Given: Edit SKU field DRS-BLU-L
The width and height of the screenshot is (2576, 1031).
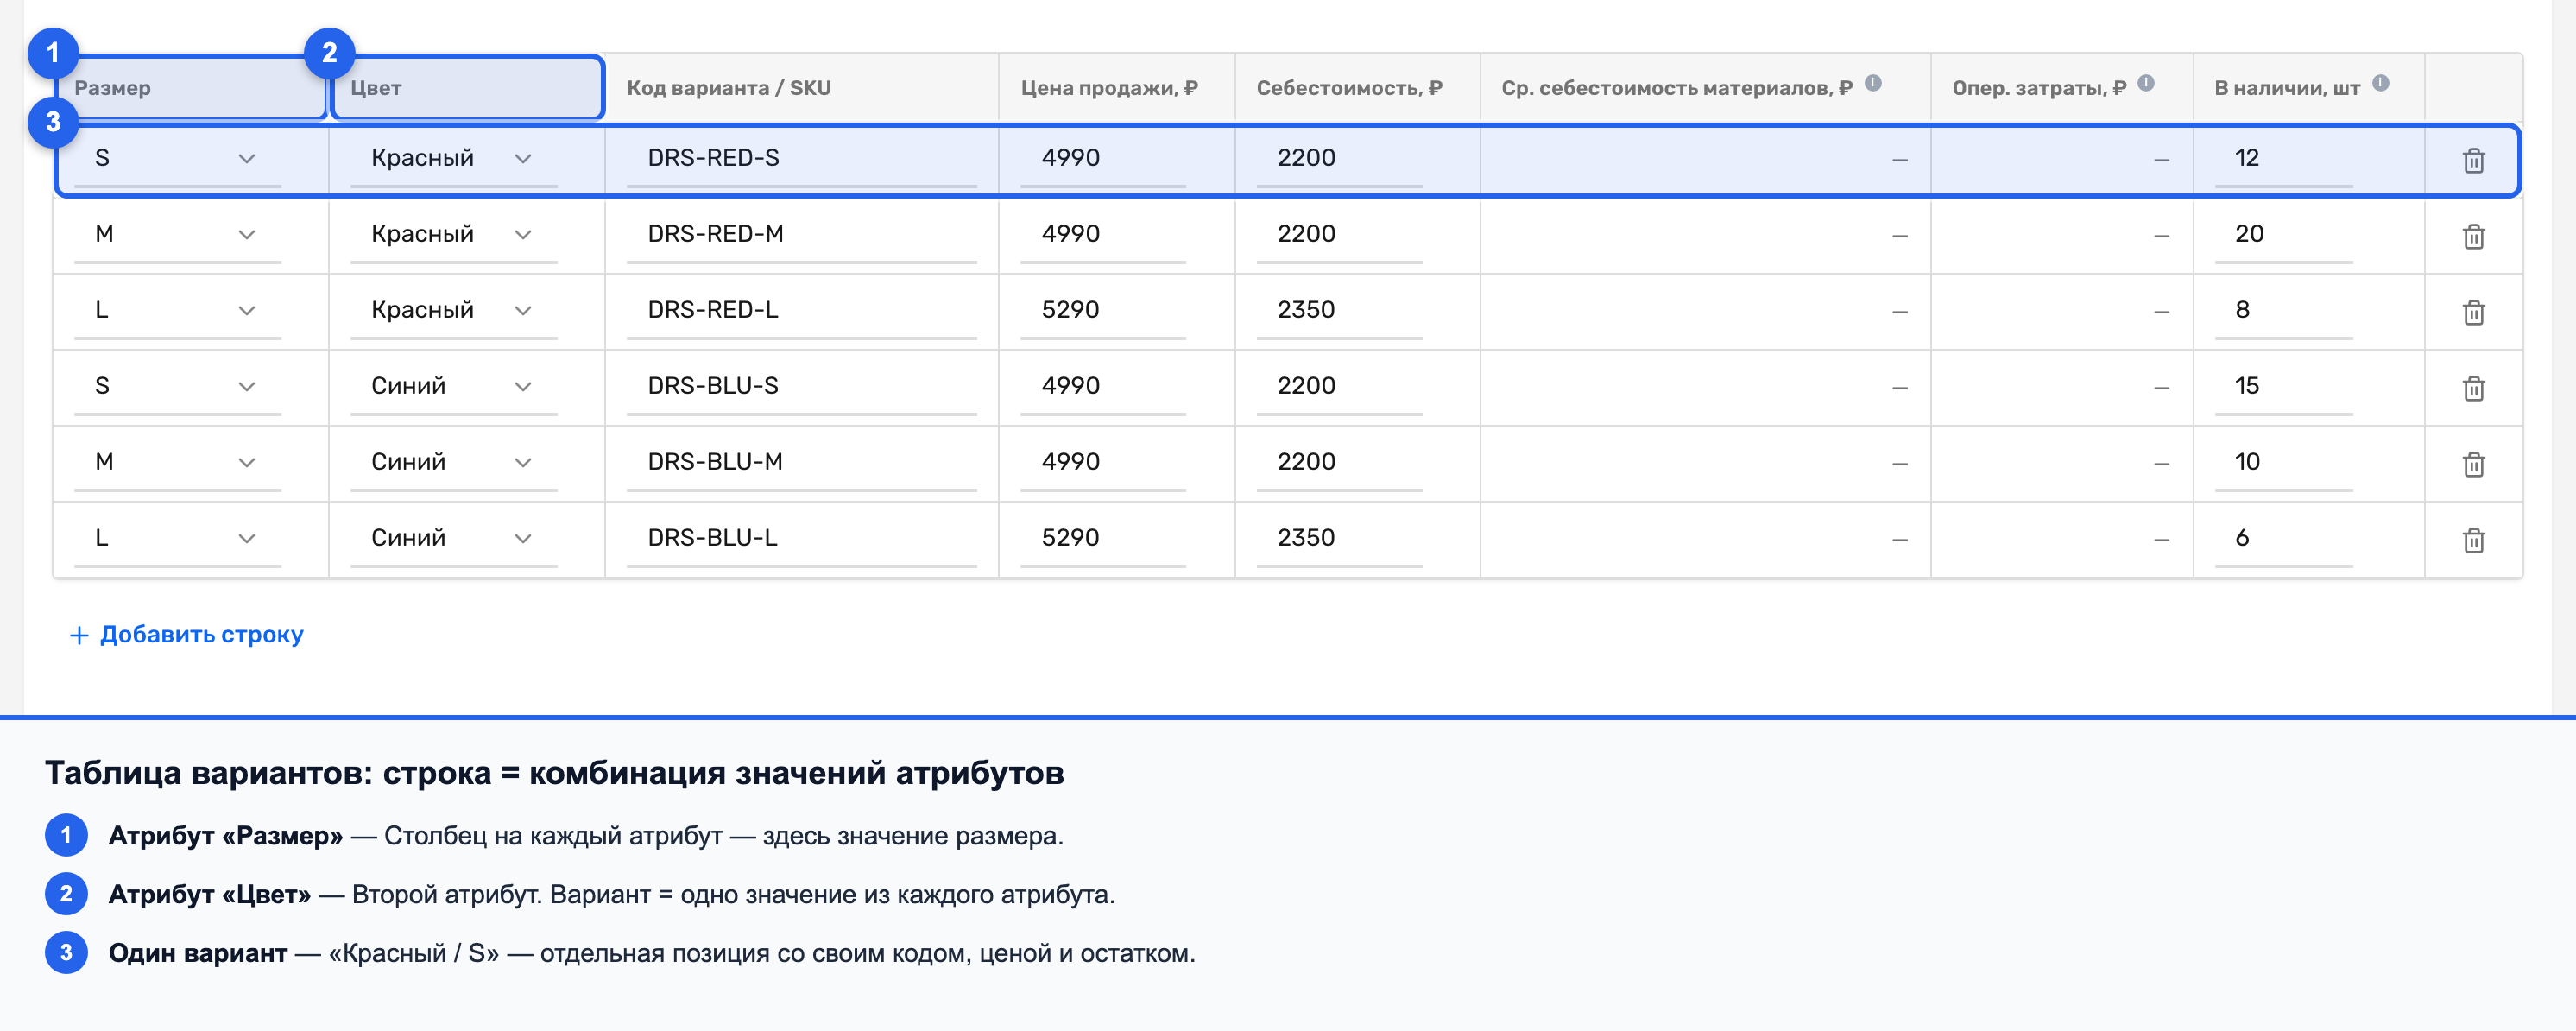Looking at the screenshot, I should click(x=801, y=538).
